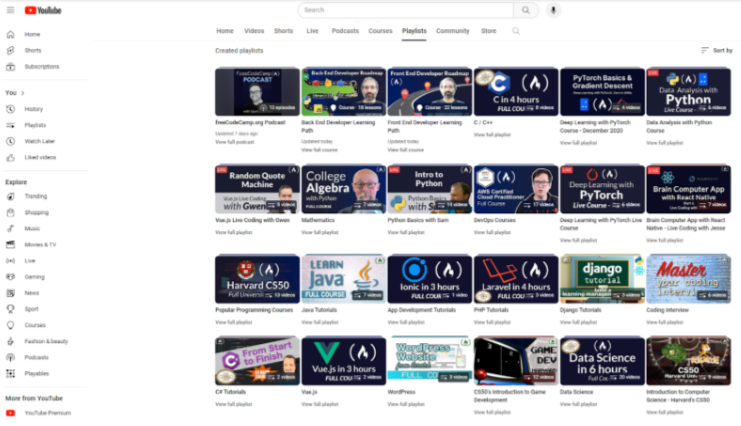Click the Watch Later icon
741x426 pixels.
point(10,141)
